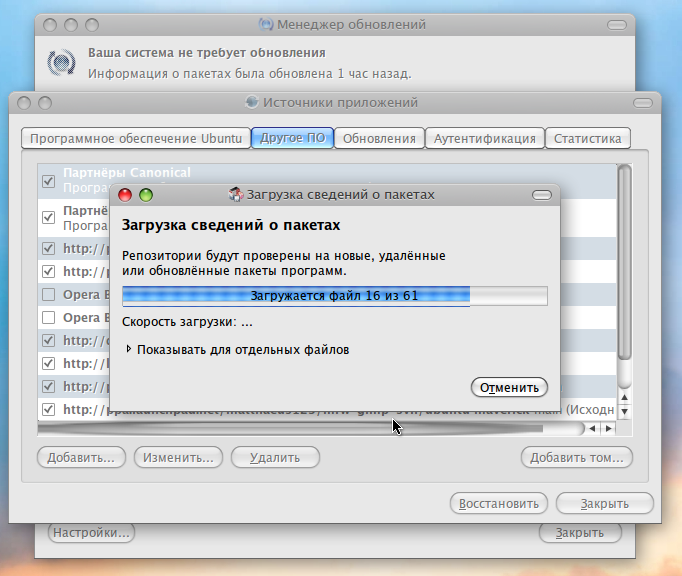Click the green button of download dialog

pos(146,195)
